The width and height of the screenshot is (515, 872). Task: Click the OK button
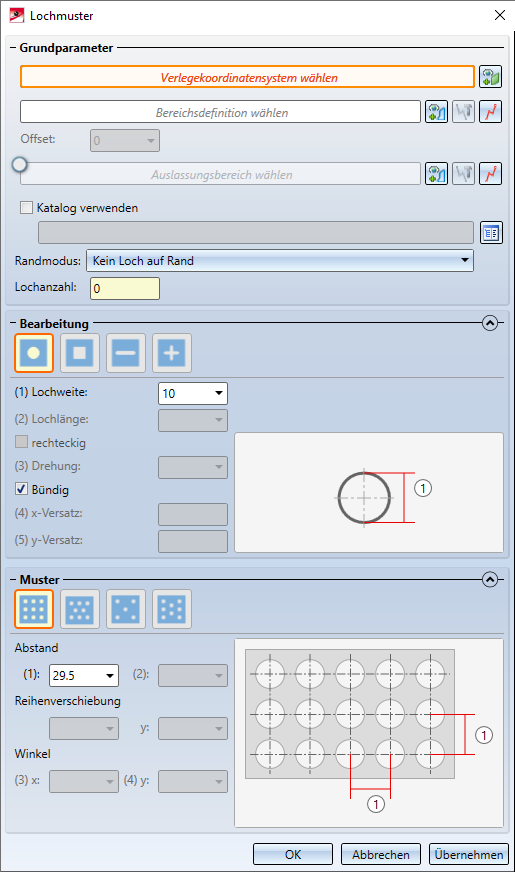pyautogui.click(x=293, y=854)
